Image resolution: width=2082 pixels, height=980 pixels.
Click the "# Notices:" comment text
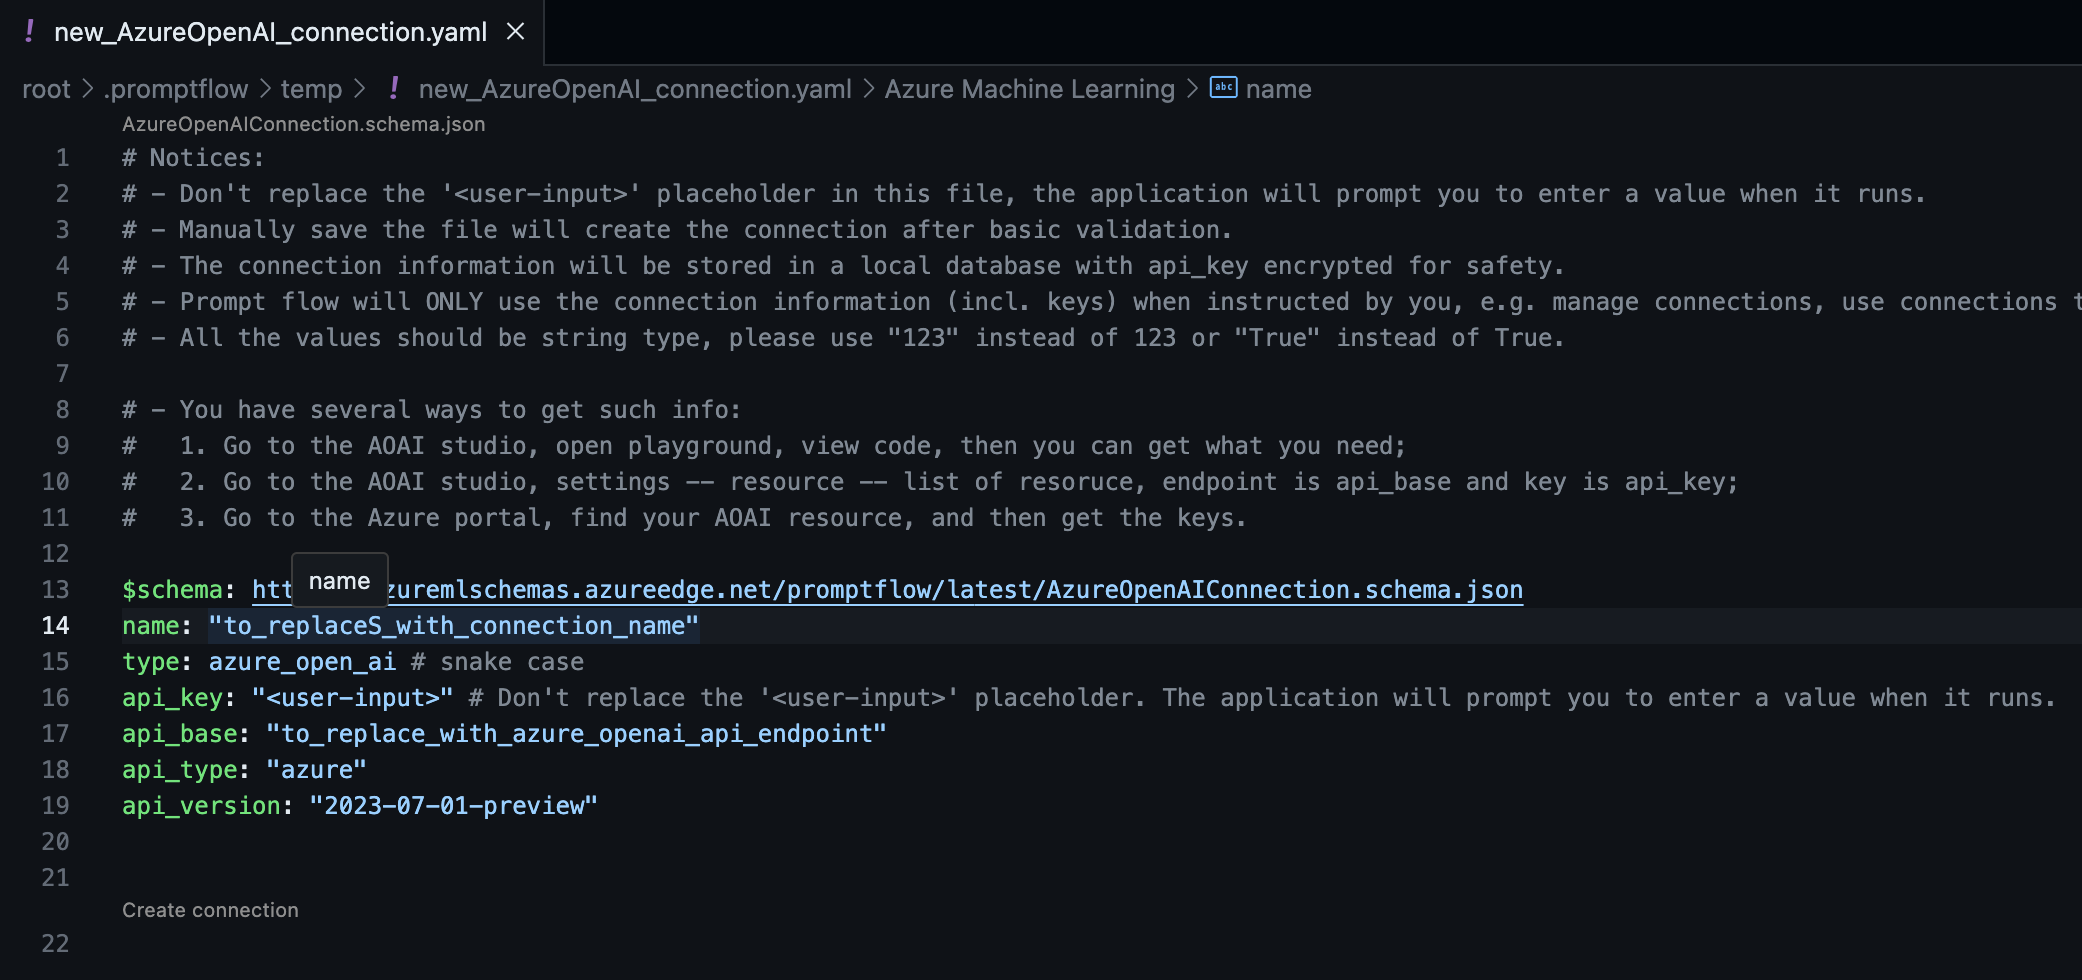193,158
